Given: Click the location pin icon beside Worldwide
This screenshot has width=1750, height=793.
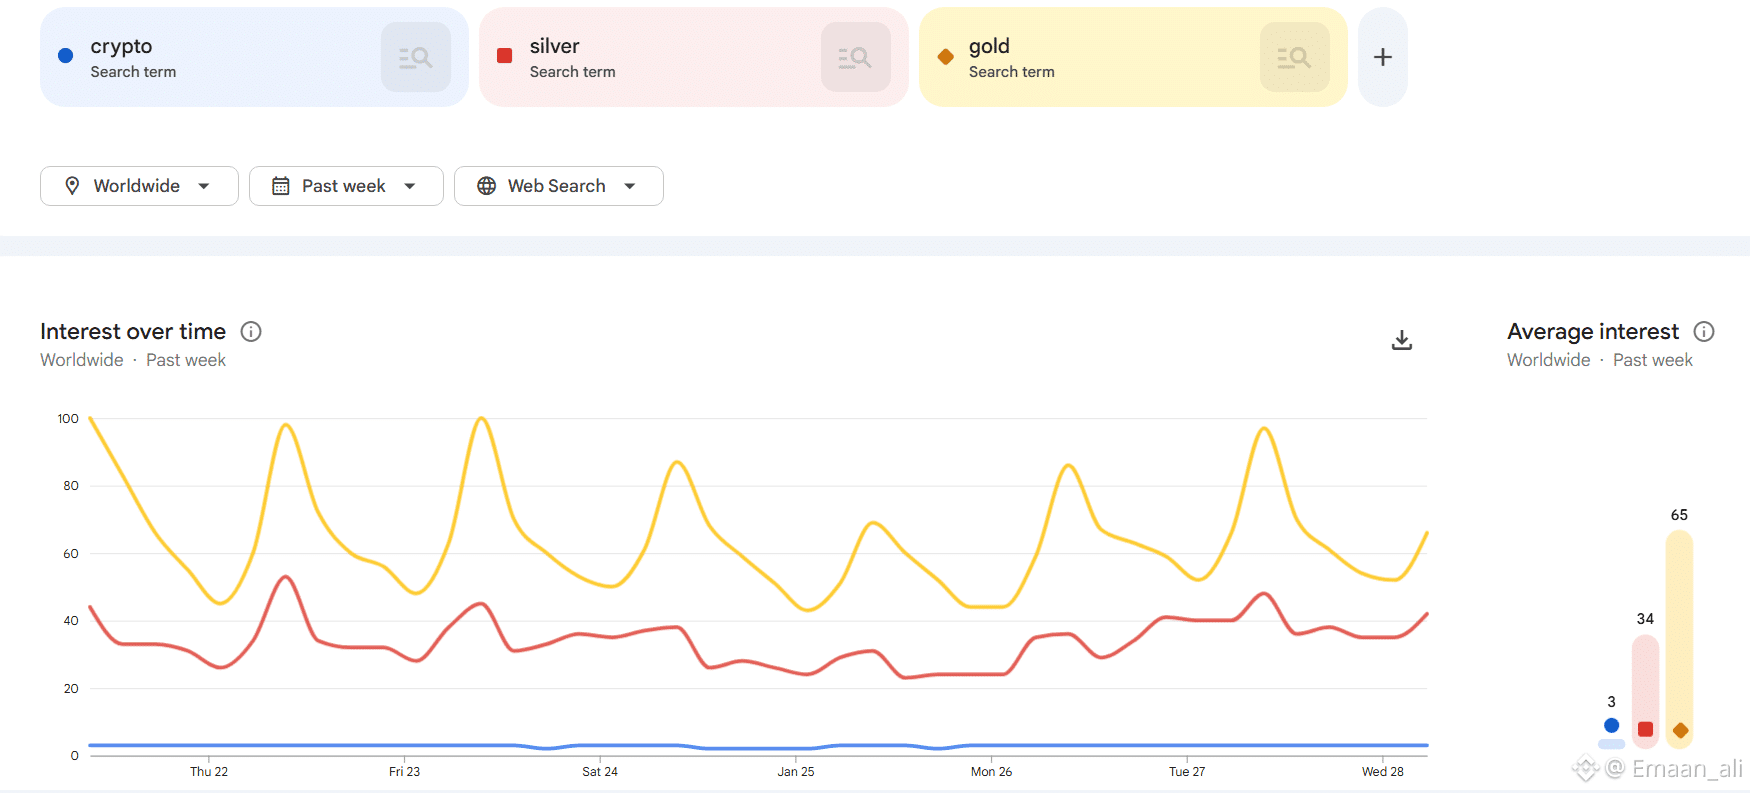Looking at the screenshot, I should (x=72, y=186).
